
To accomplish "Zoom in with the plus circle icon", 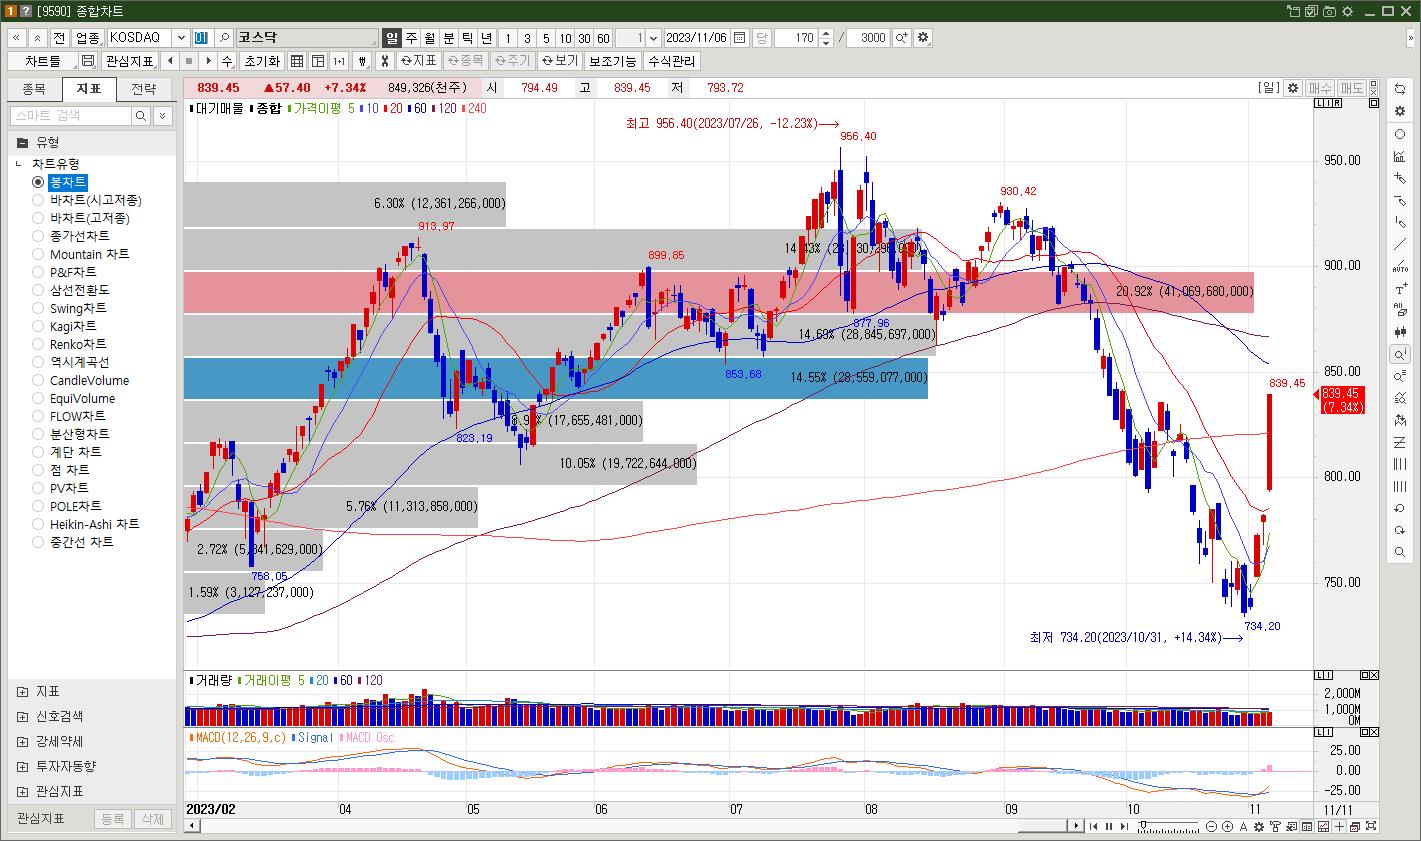I will tap(1226, 826).
